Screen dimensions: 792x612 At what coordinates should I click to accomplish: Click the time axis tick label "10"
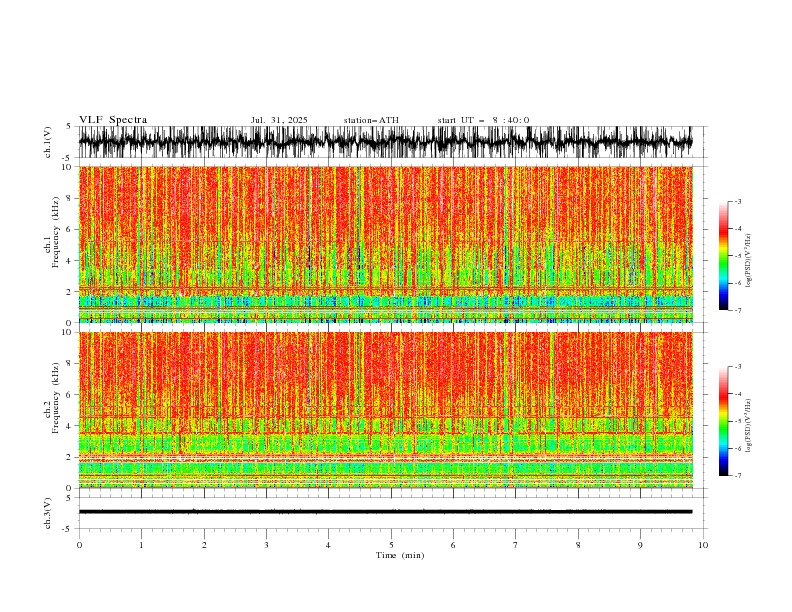click(703, 545)
